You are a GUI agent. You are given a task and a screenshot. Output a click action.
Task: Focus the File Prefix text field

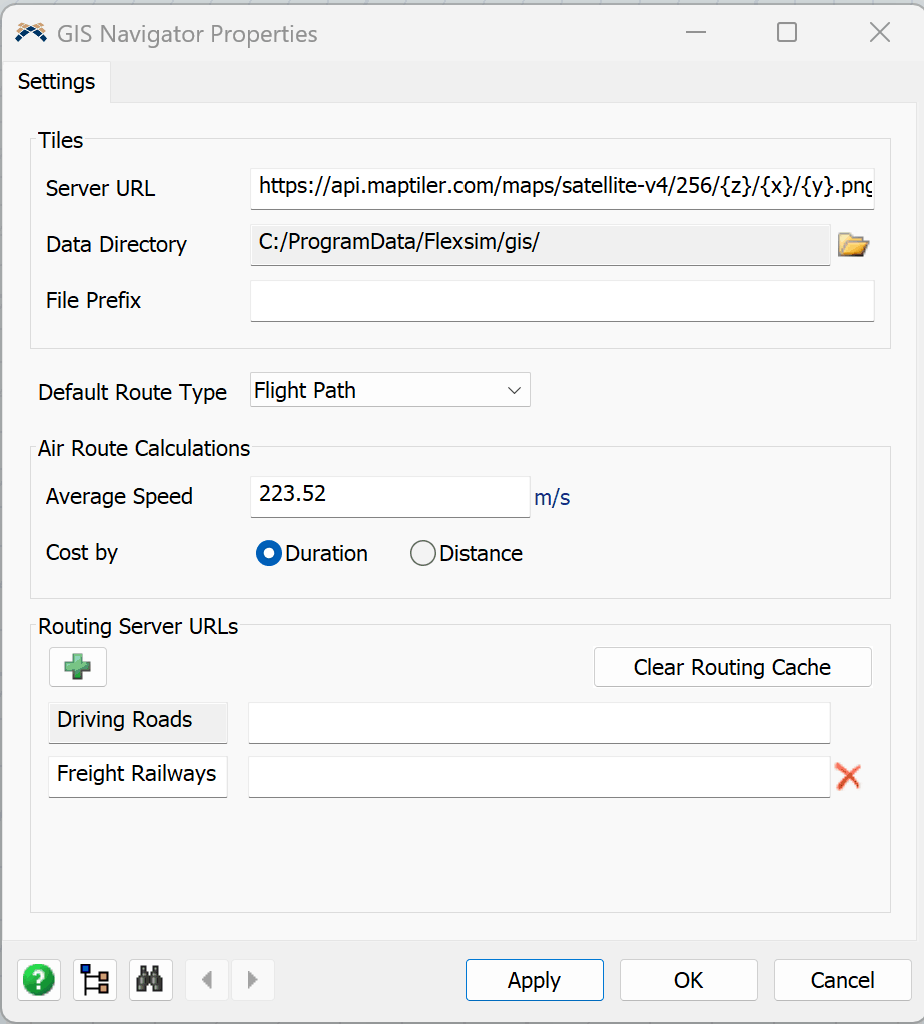[562, 300]
